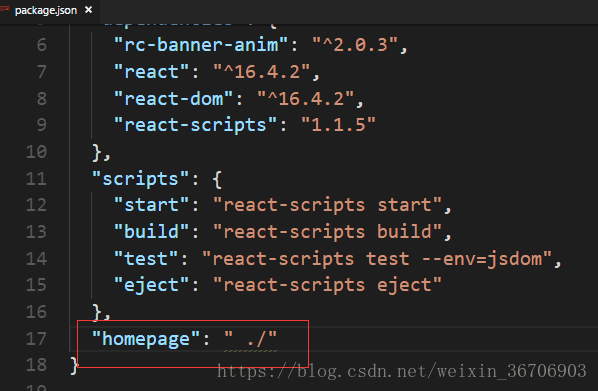
Task: Click the "react-scripts" key on line 9
Action: click(196, 125)
